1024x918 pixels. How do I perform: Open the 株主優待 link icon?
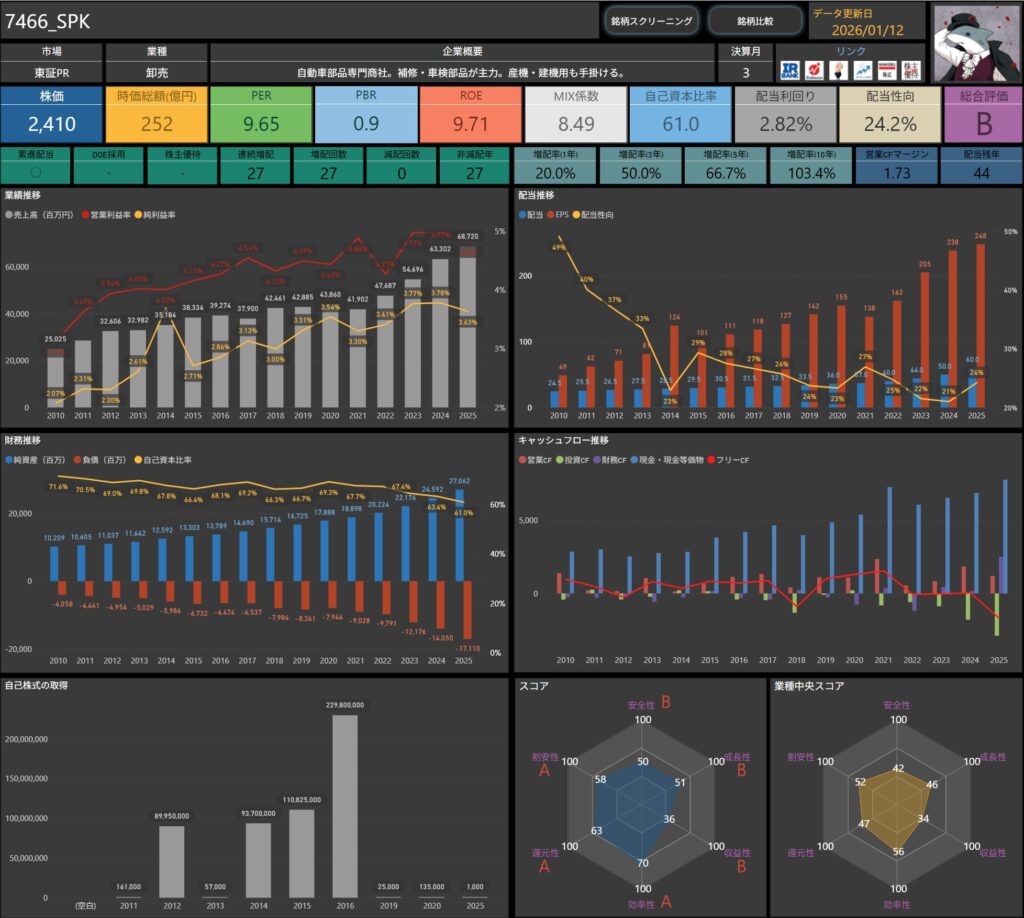[911, 70]
